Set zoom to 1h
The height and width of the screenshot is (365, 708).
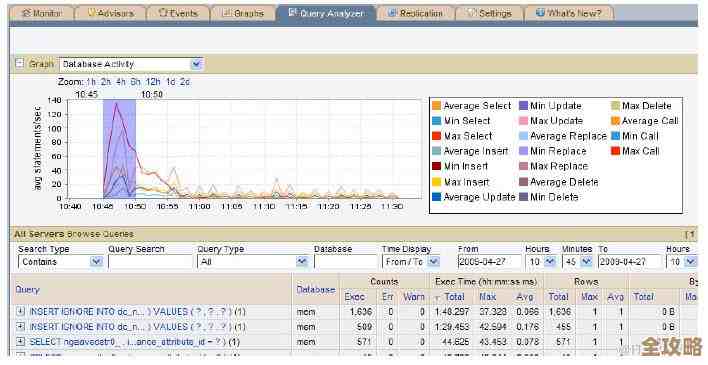[91, 82]
